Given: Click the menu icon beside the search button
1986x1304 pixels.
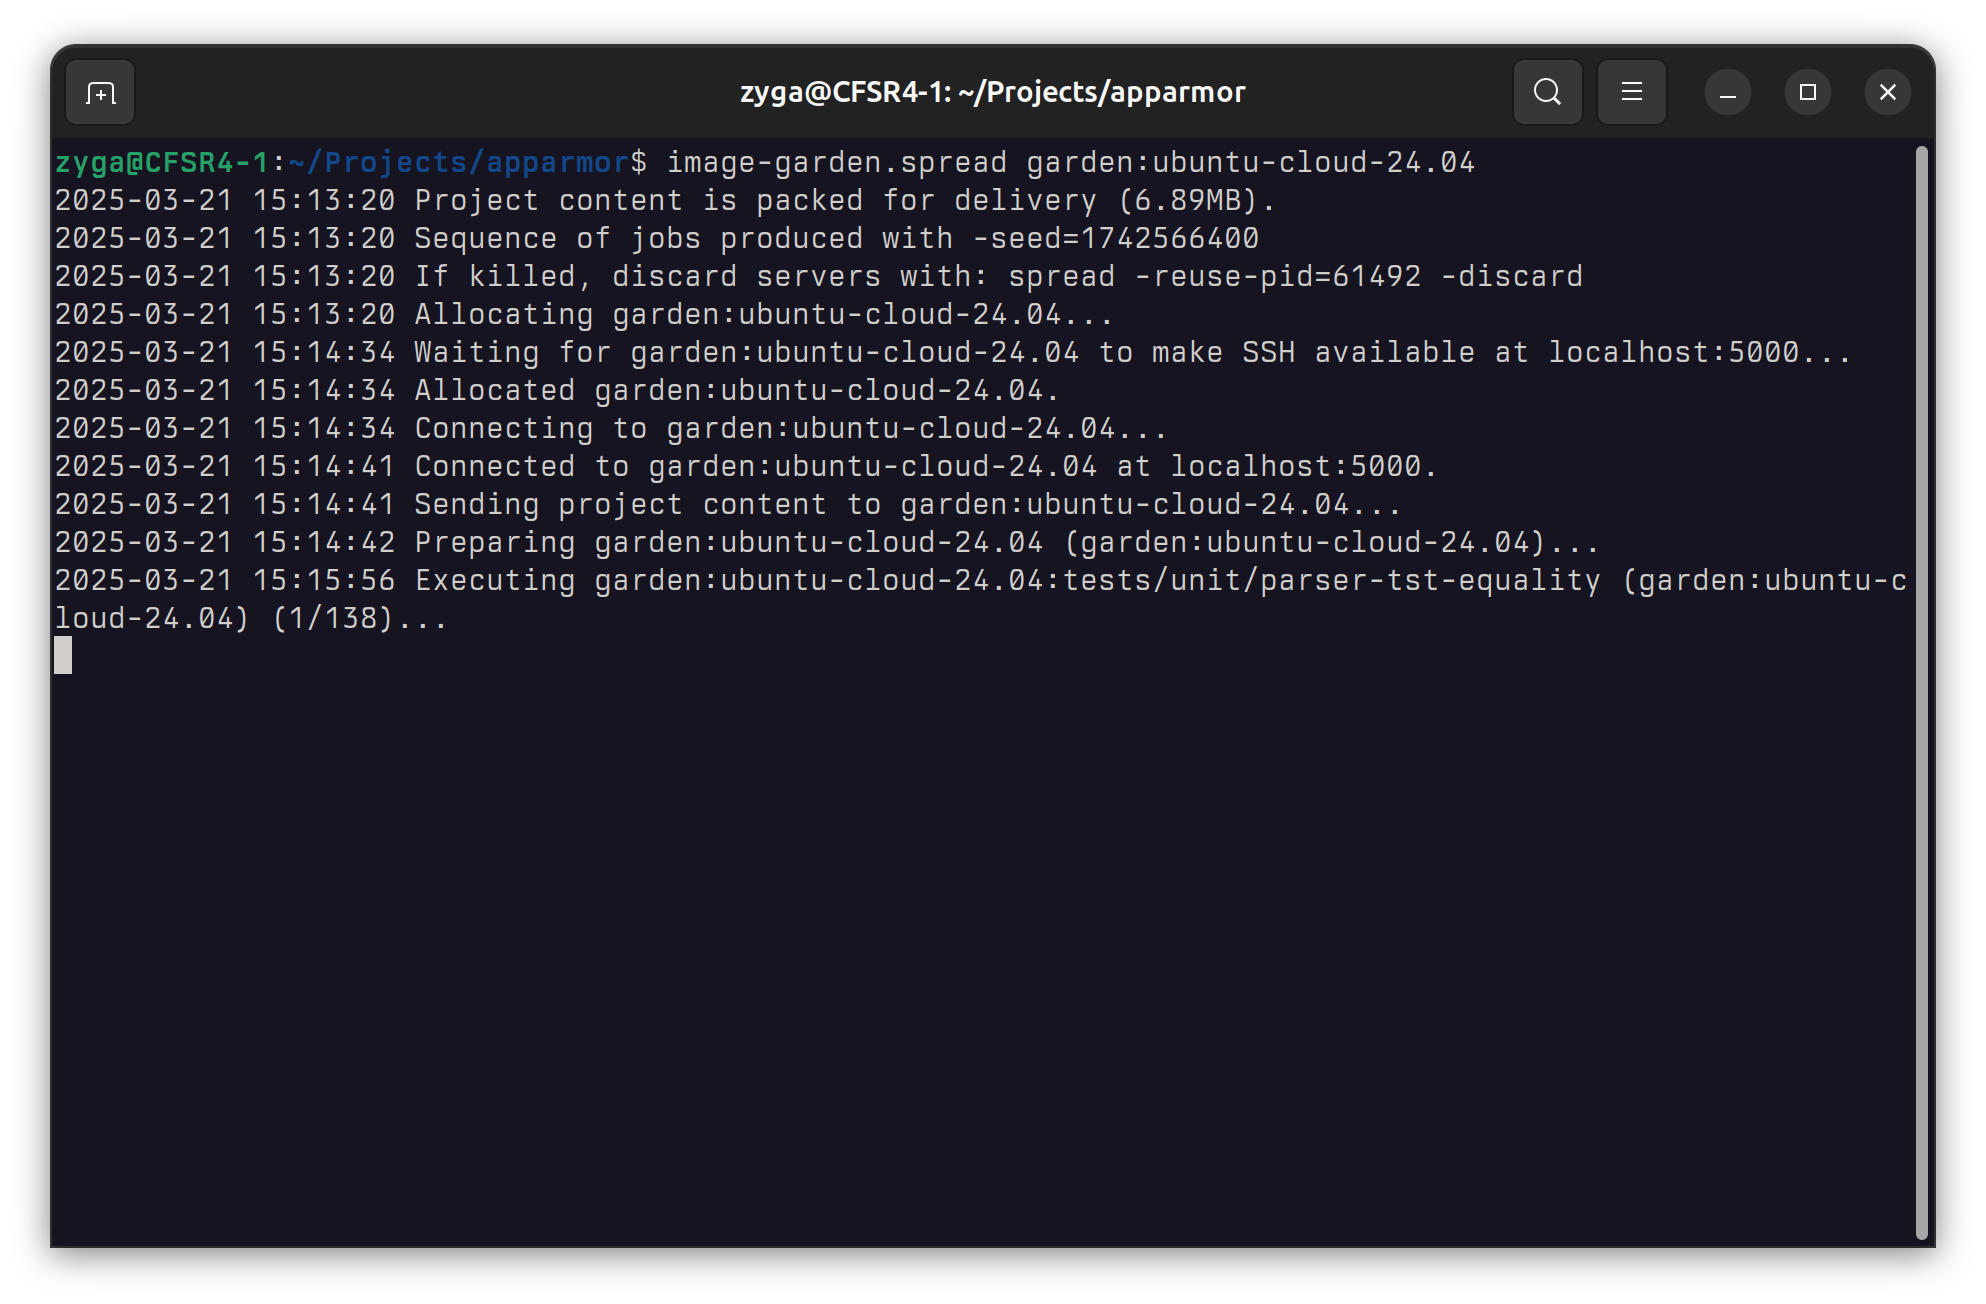Looking at the screenshot, I should (1631, 91).
